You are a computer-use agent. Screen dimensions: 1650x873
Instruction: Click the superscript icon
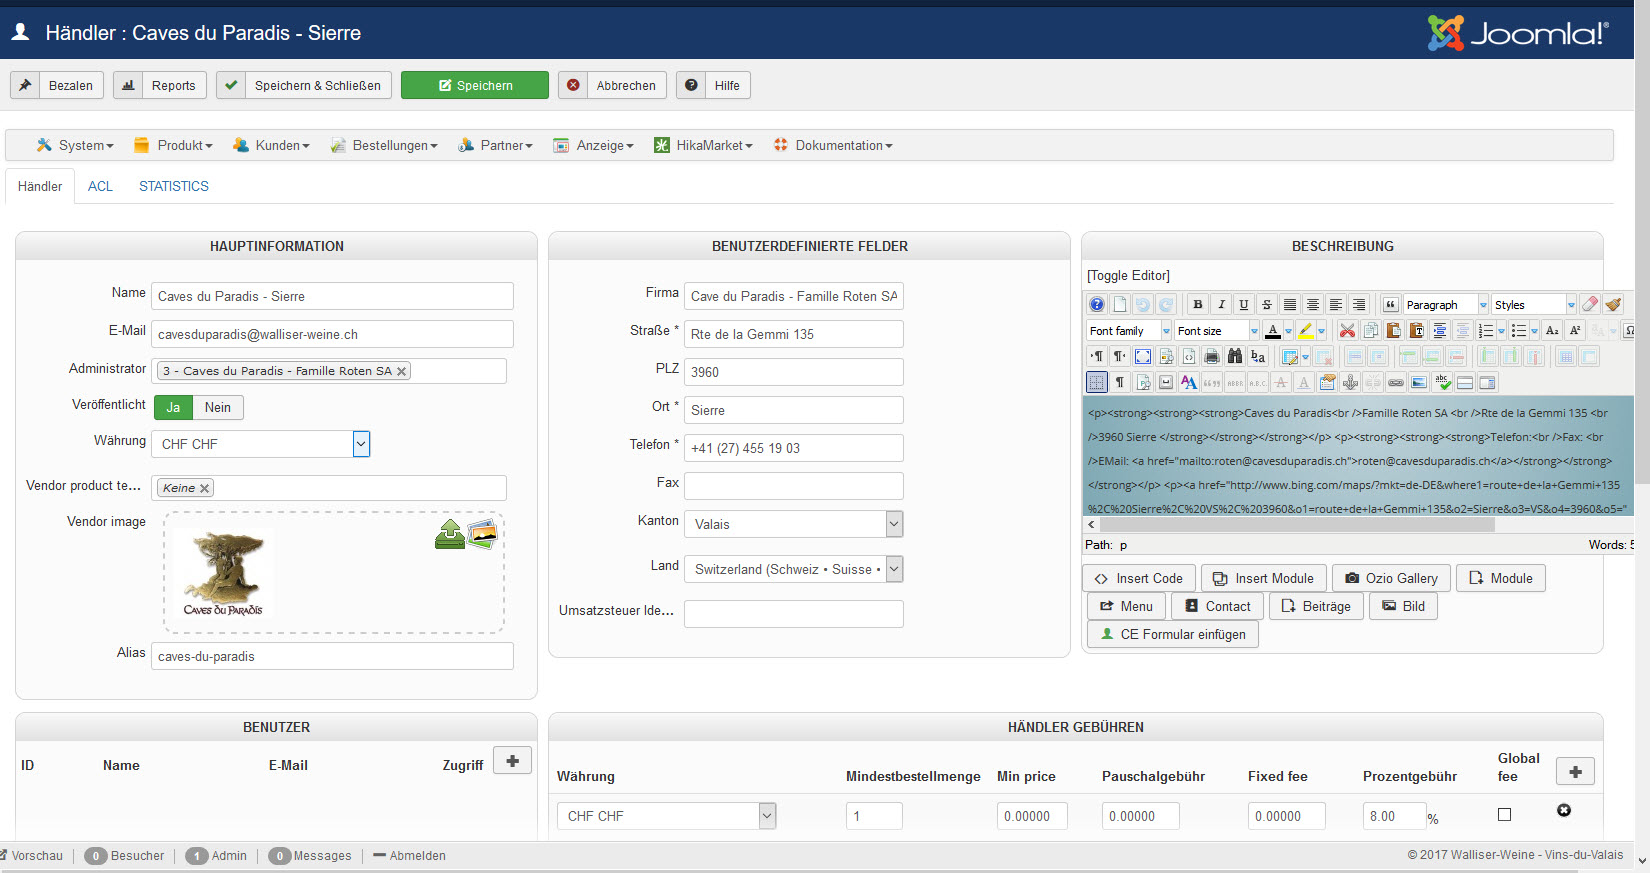pos(1575,330)
